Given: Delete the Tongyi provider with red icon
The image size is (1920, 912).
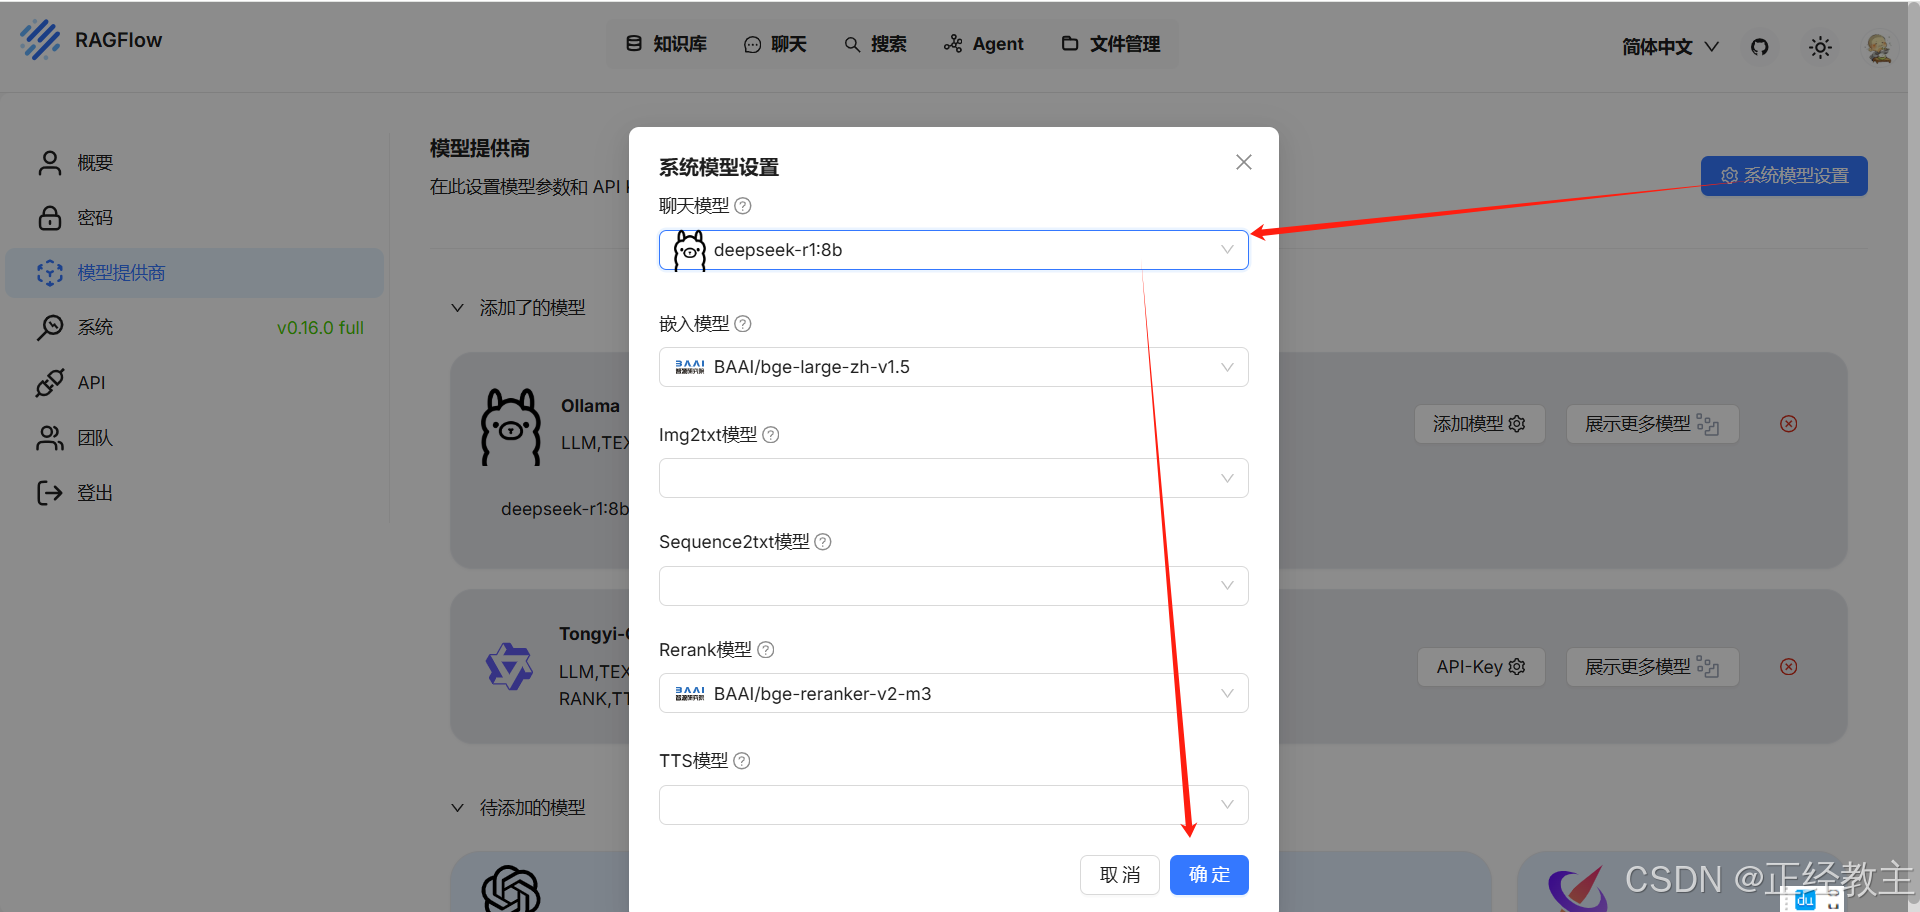Looking at the screenshot, I should point(1789,667).
